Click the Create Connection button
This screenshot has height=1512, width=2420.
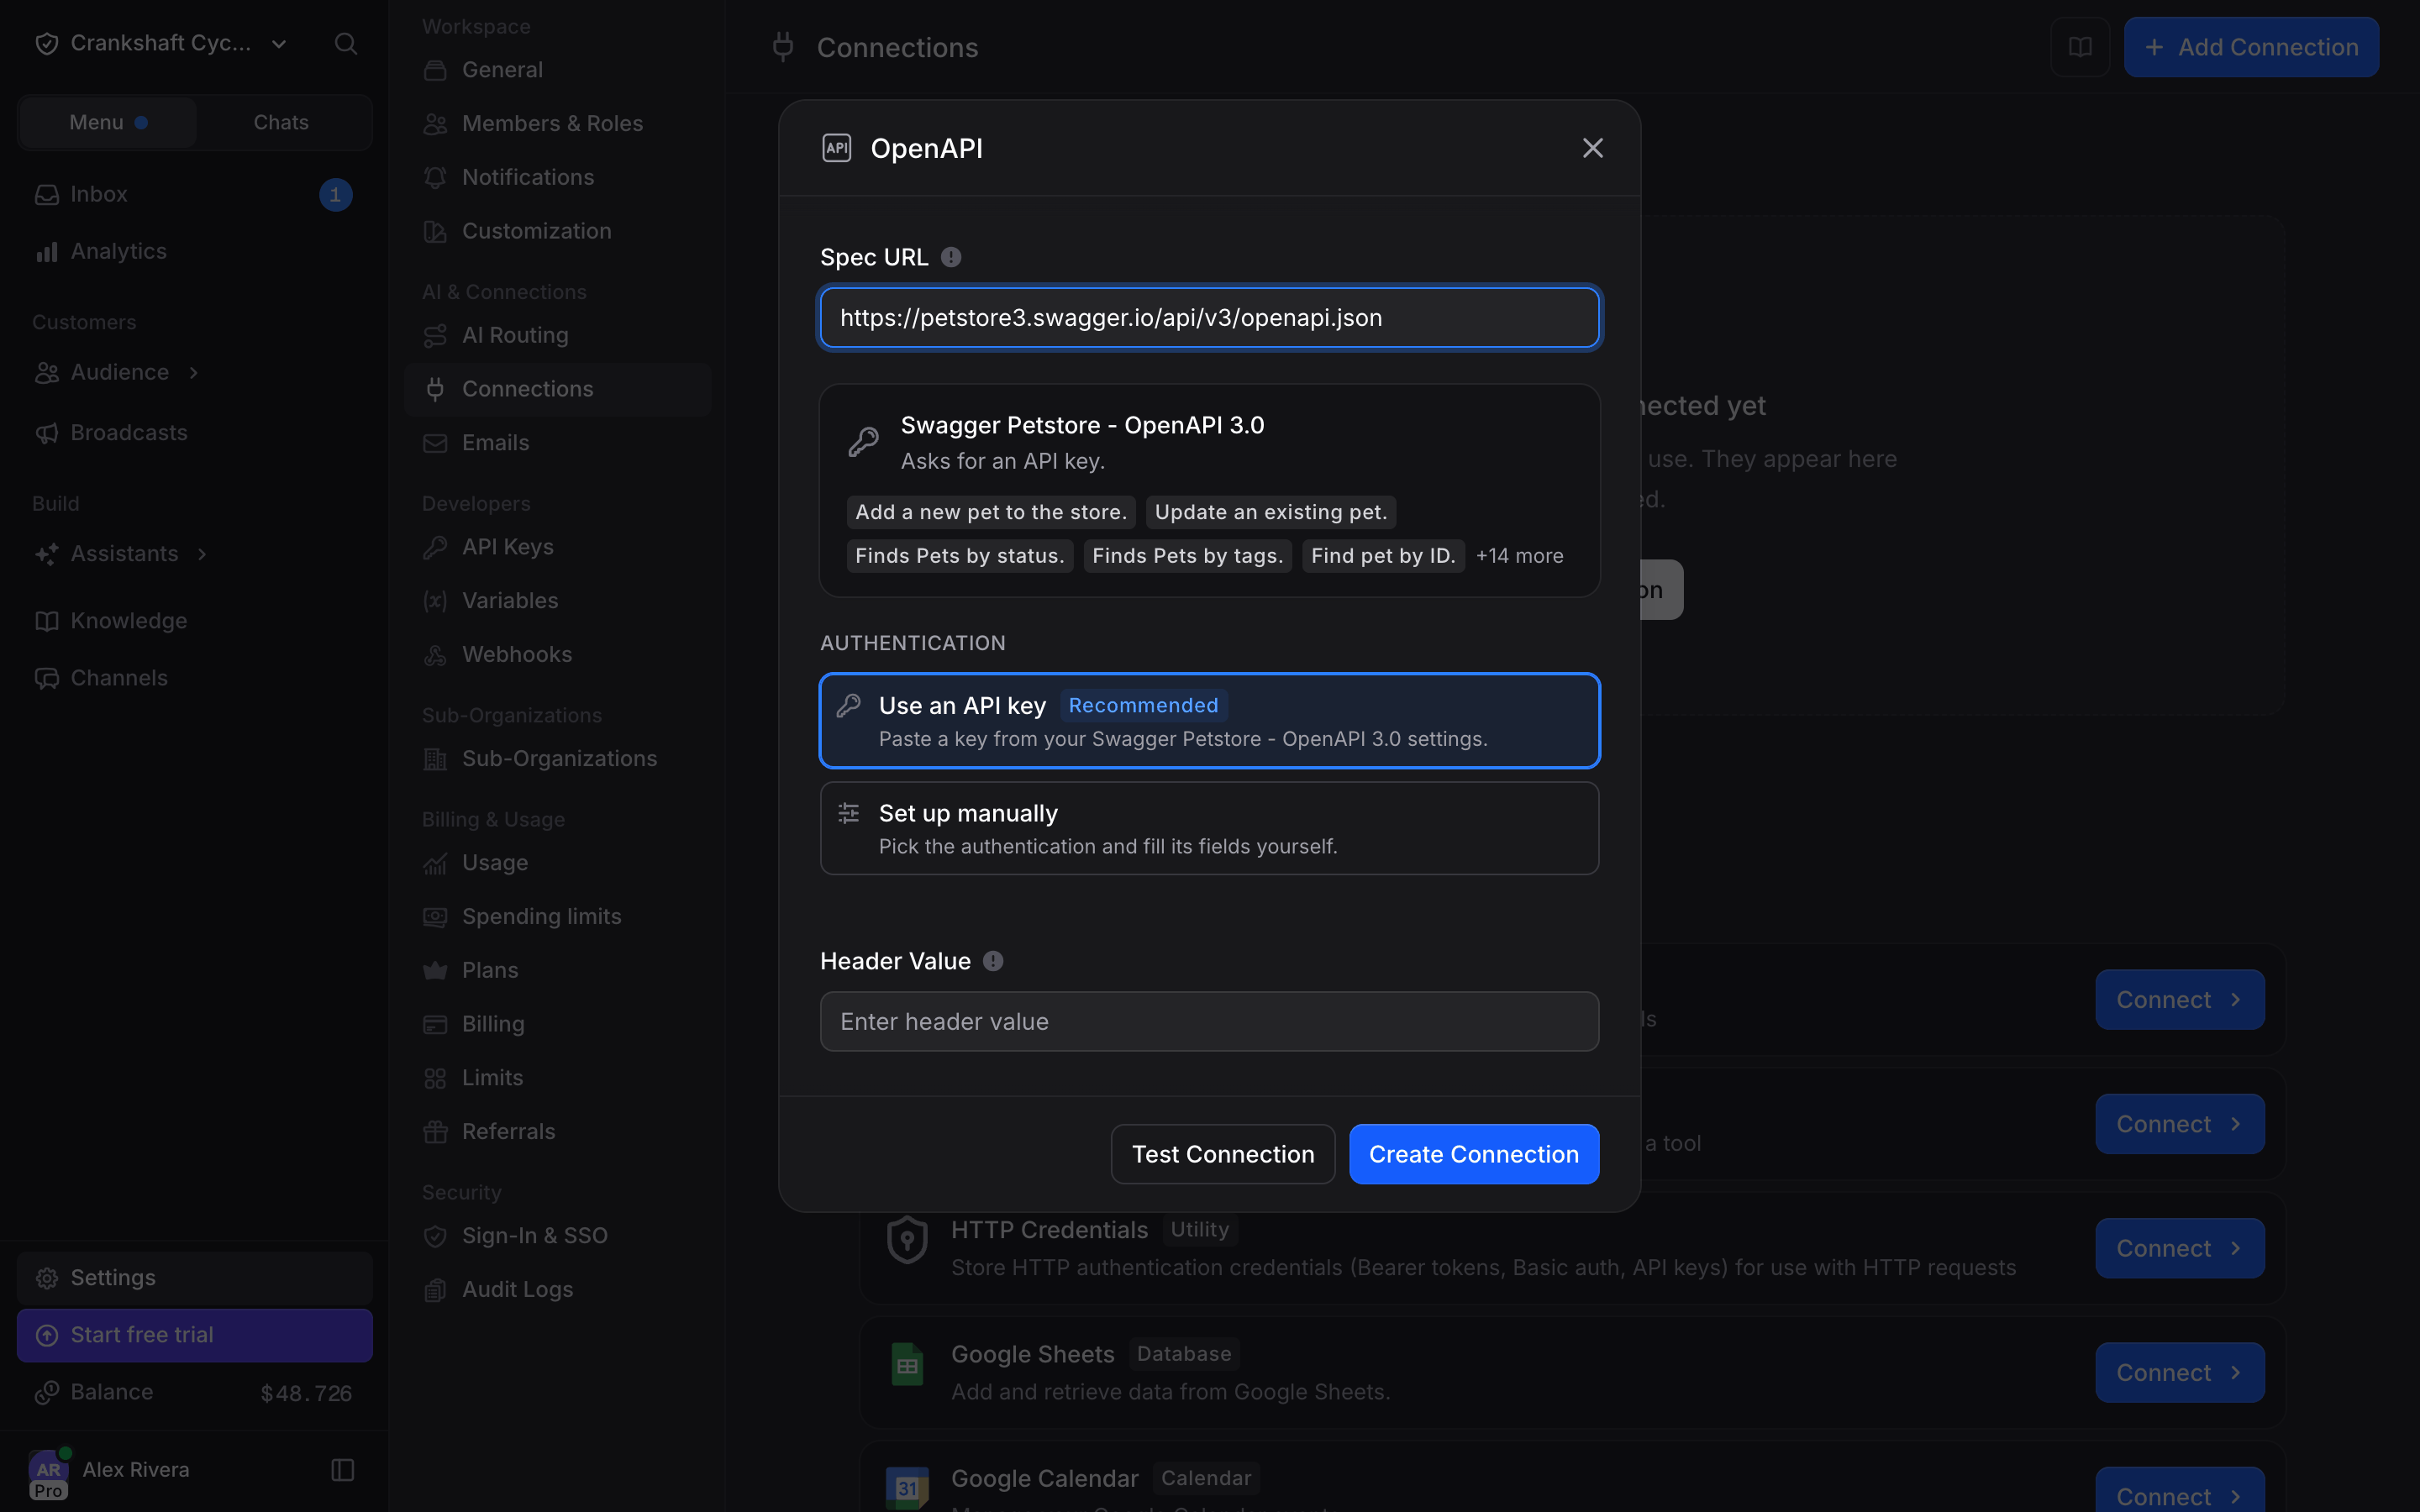point(1474,1154)
